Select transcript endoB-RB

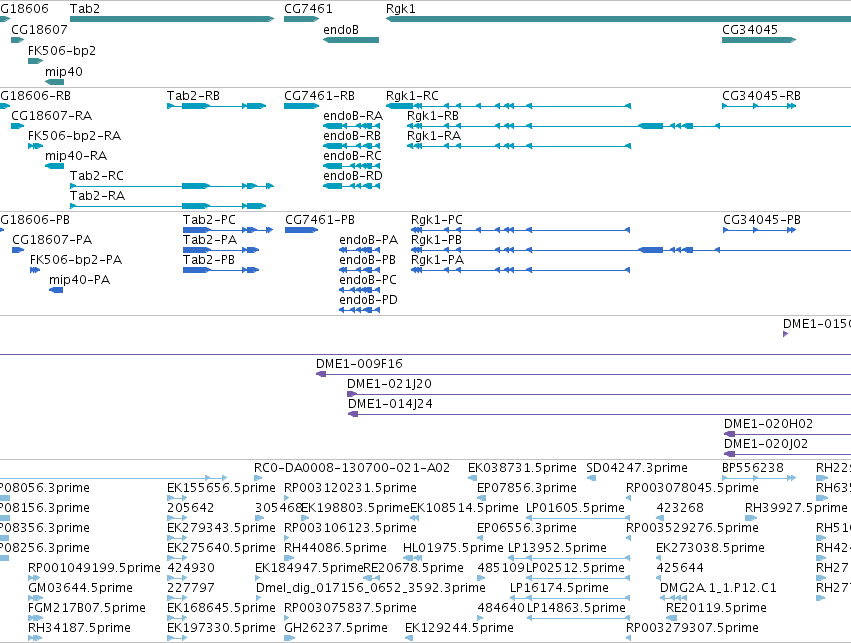coord(352,136)
